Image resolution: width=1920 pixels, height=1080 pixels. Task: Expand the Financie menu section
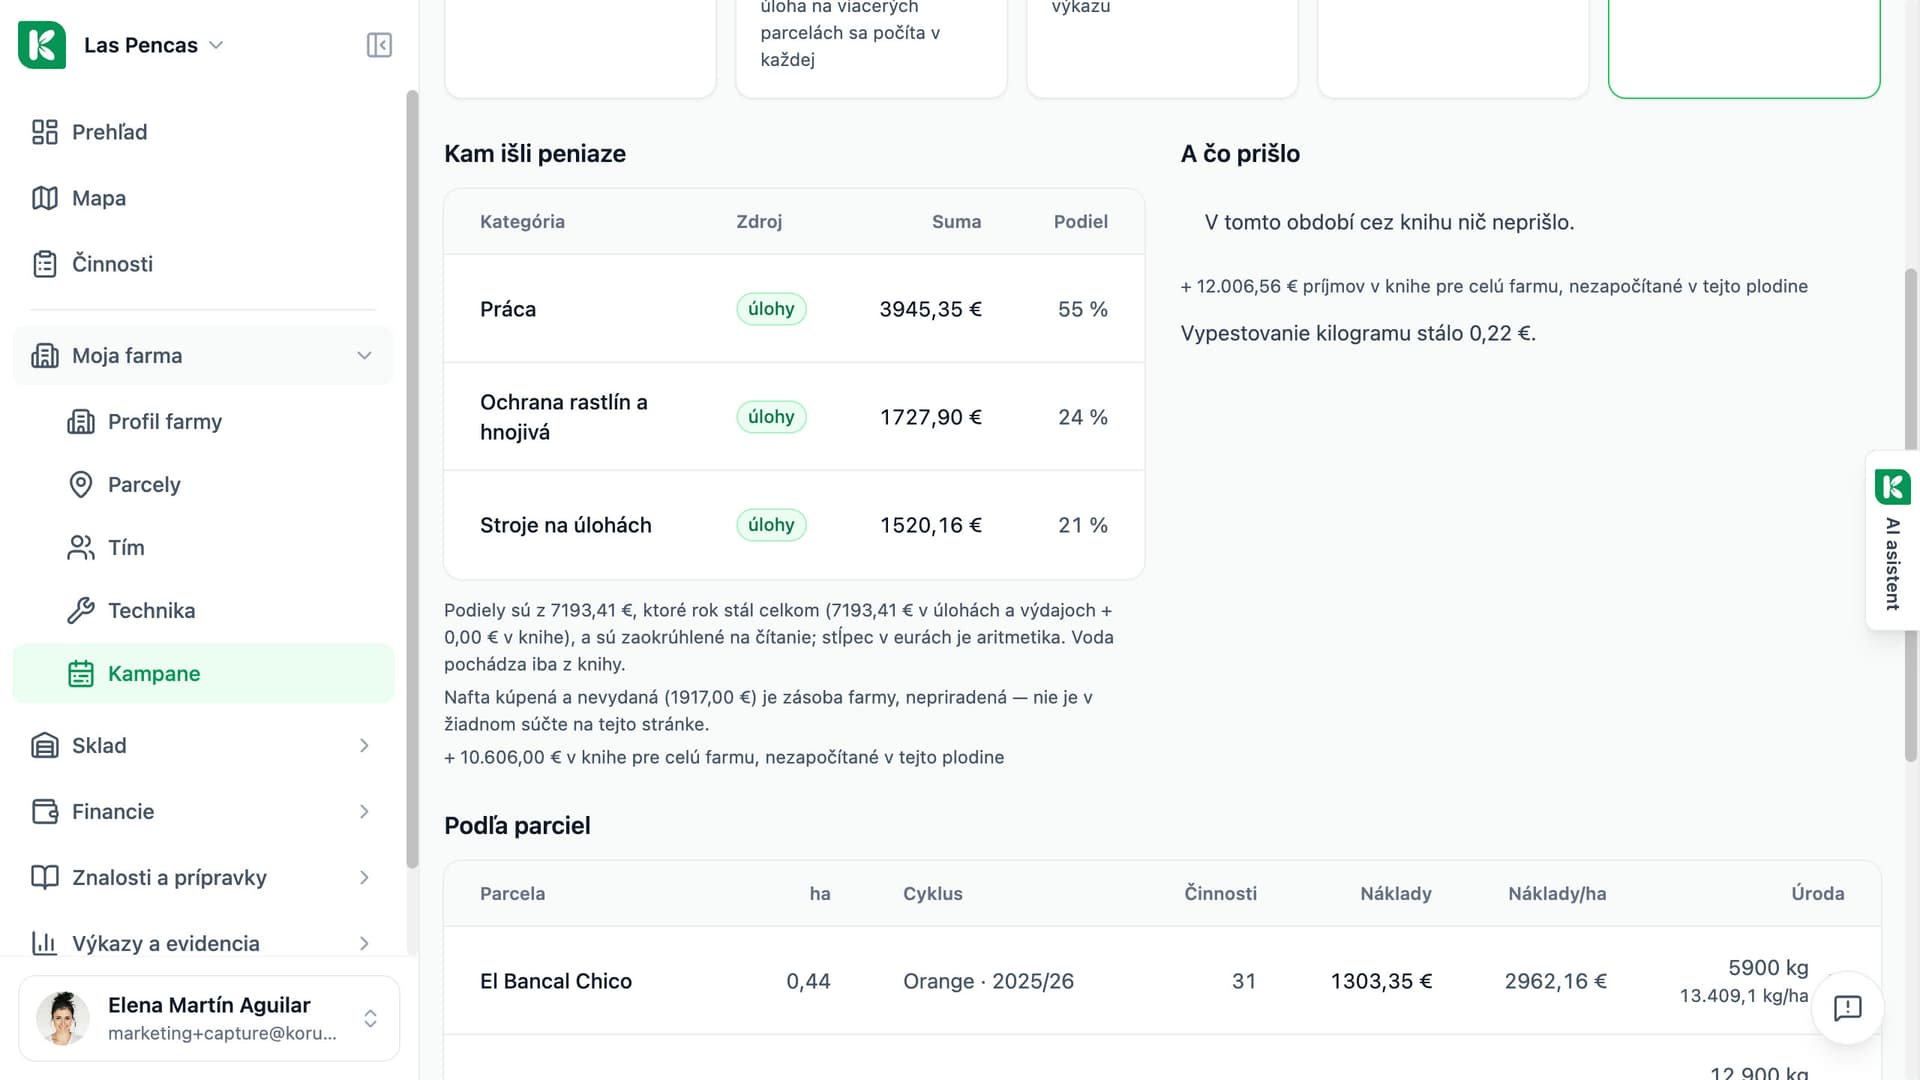[203, 812]
